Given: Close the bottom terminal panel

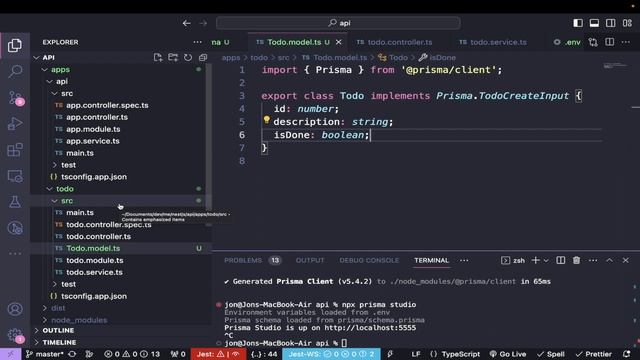Looking at the screenshot, I should 626,260.
